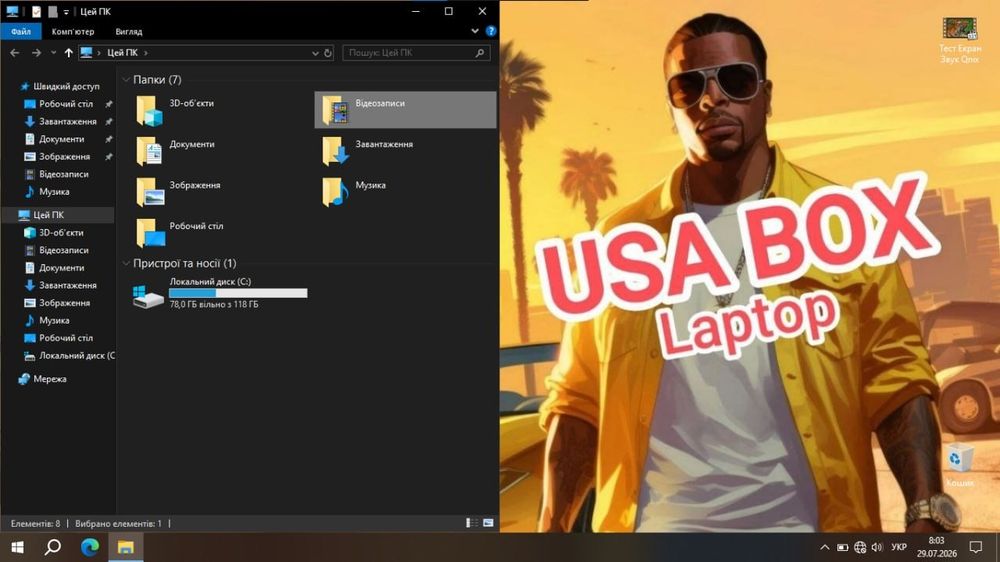Open the Файл ribbon tab

(20, 31)
